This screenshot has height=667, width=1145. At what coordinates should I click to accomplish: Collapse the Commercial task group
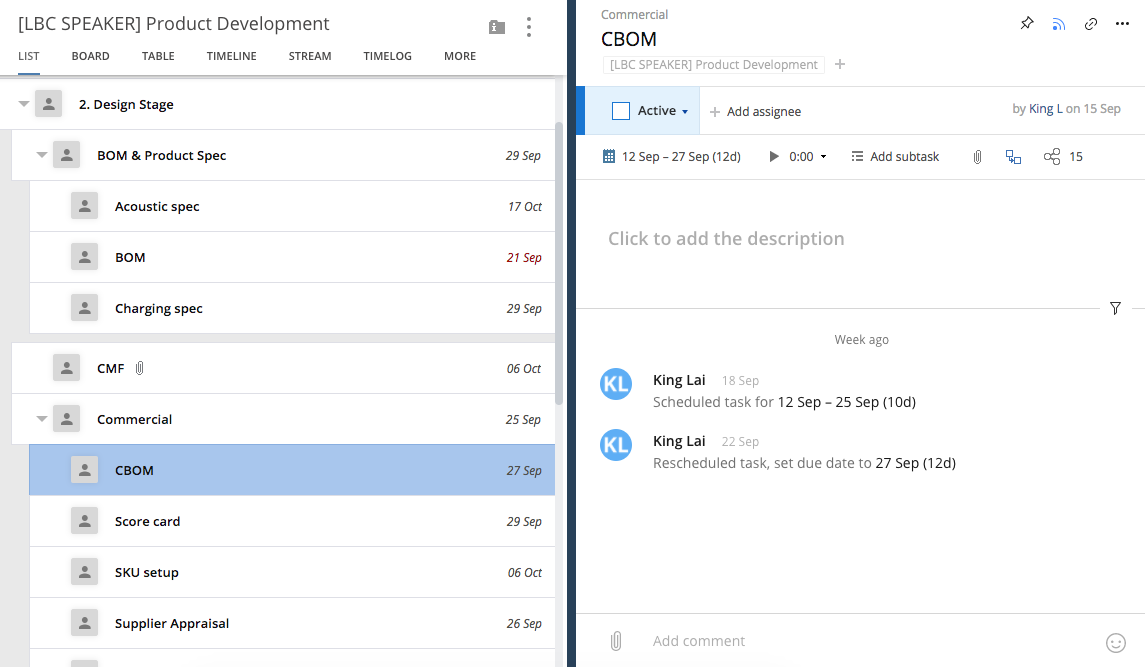tap(42, 420)
